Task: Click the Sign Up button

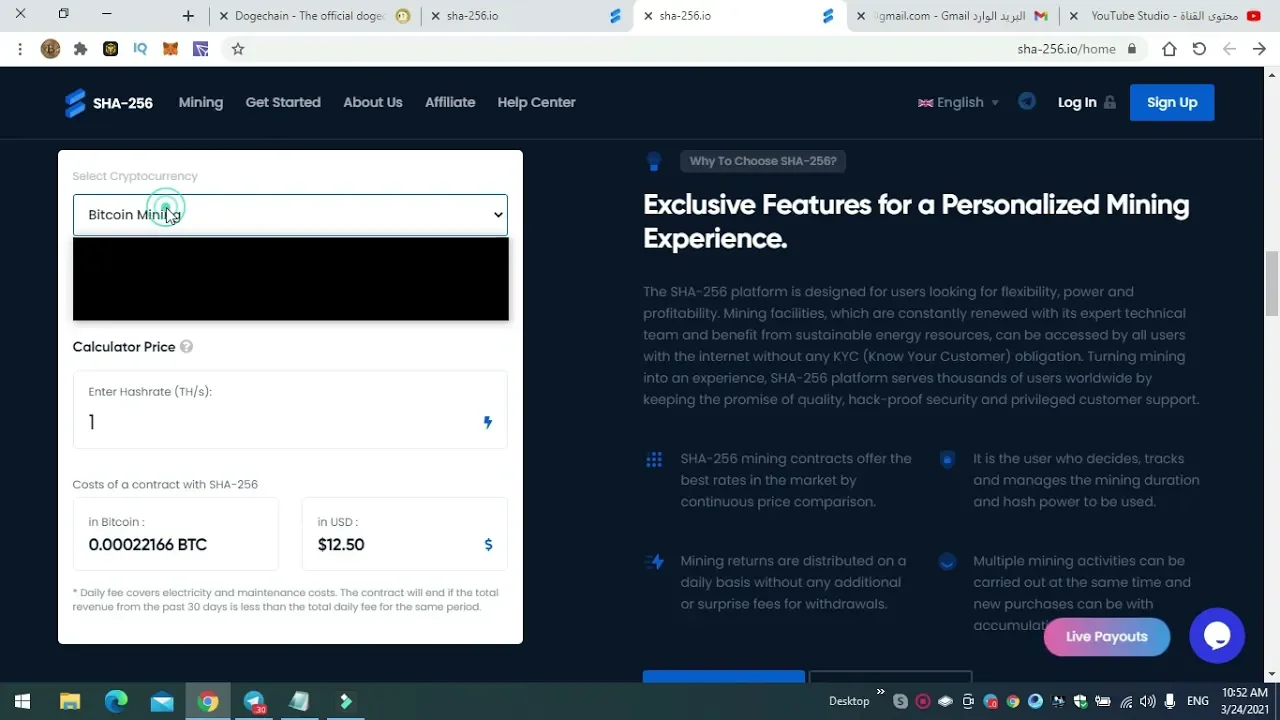Action: pos(1172,102)
